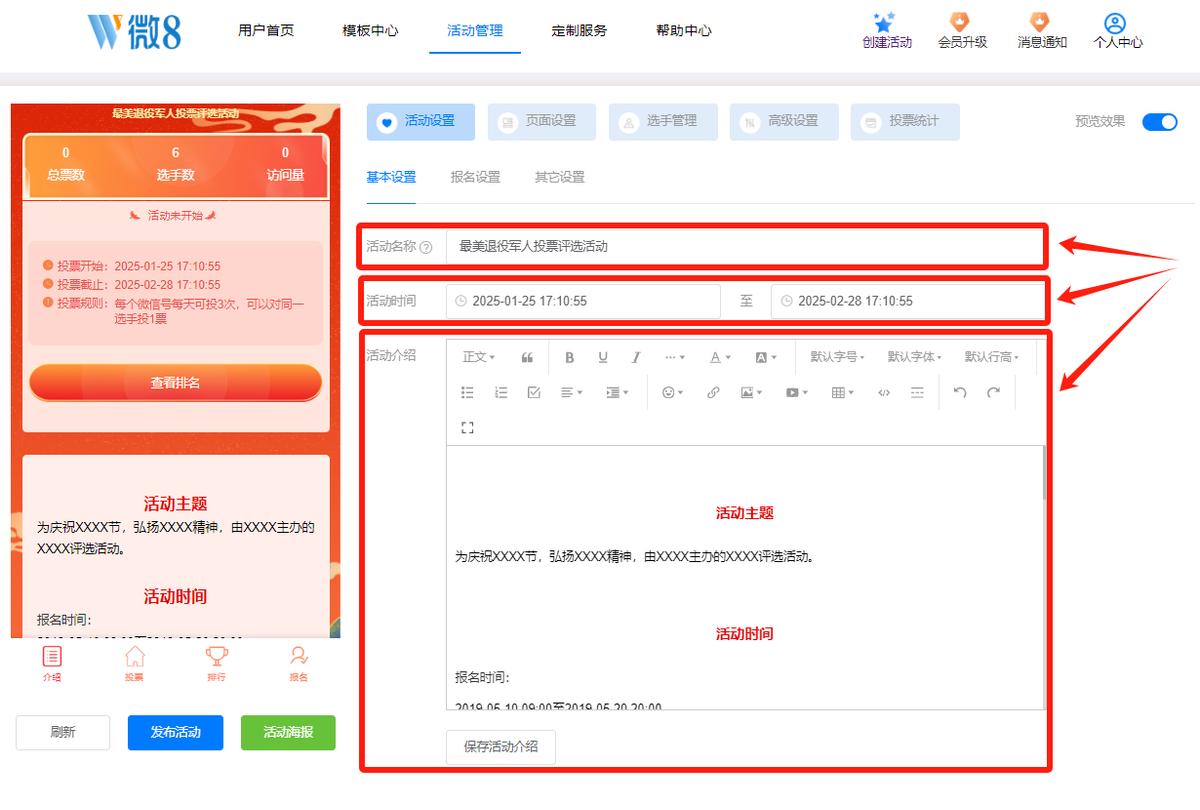Image resolution: width=1200 pixels, height=810 pixels.
Task: Open the 默认行高 line height dropdown
Action: coord(991,357)
